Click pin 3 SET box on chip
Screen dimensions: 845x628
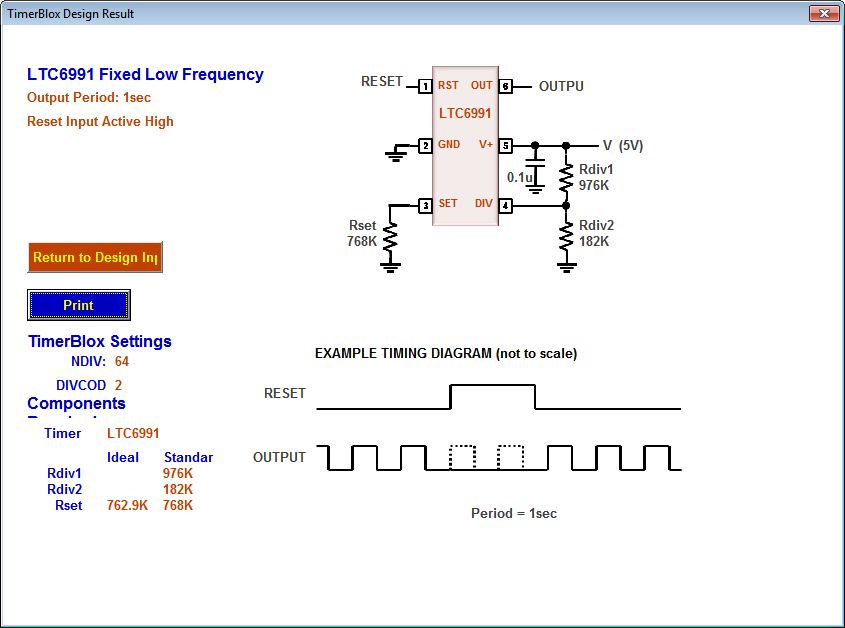click(425, 205)
